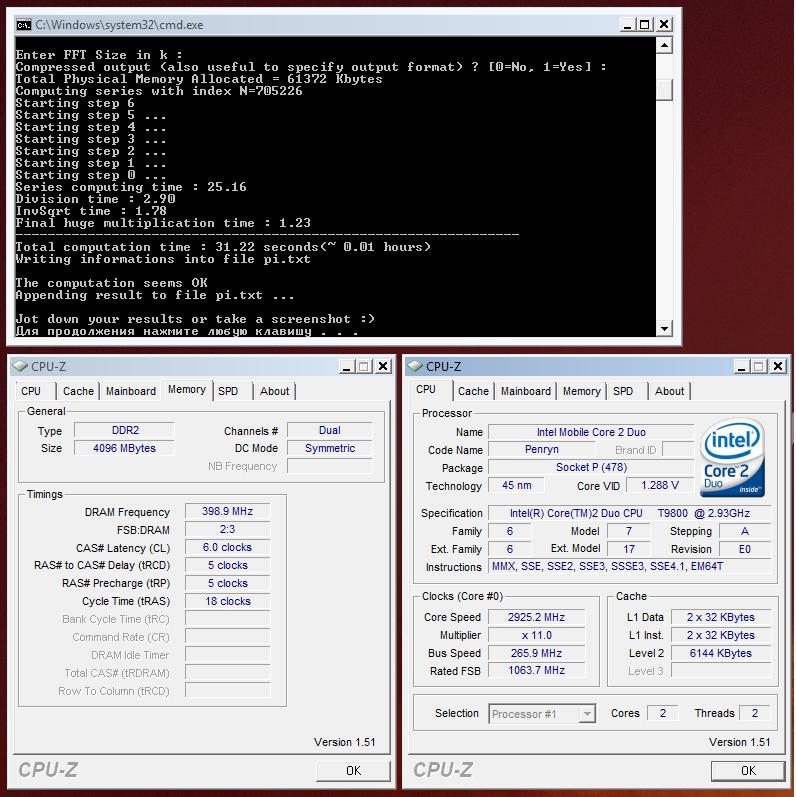Click the empty Brand ID field
Viewport: 796px width, 797px height.
[678, 449]
